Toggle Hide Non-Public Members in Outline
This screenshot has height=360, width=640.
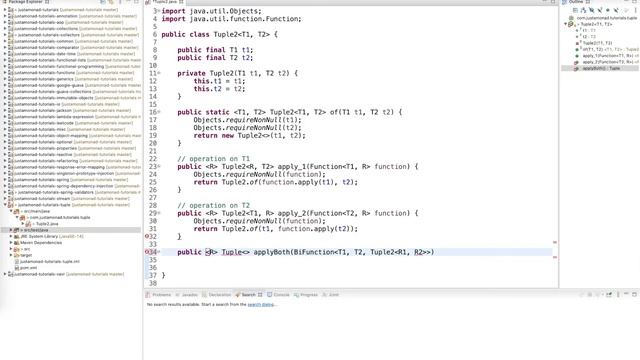pos(608,10)
